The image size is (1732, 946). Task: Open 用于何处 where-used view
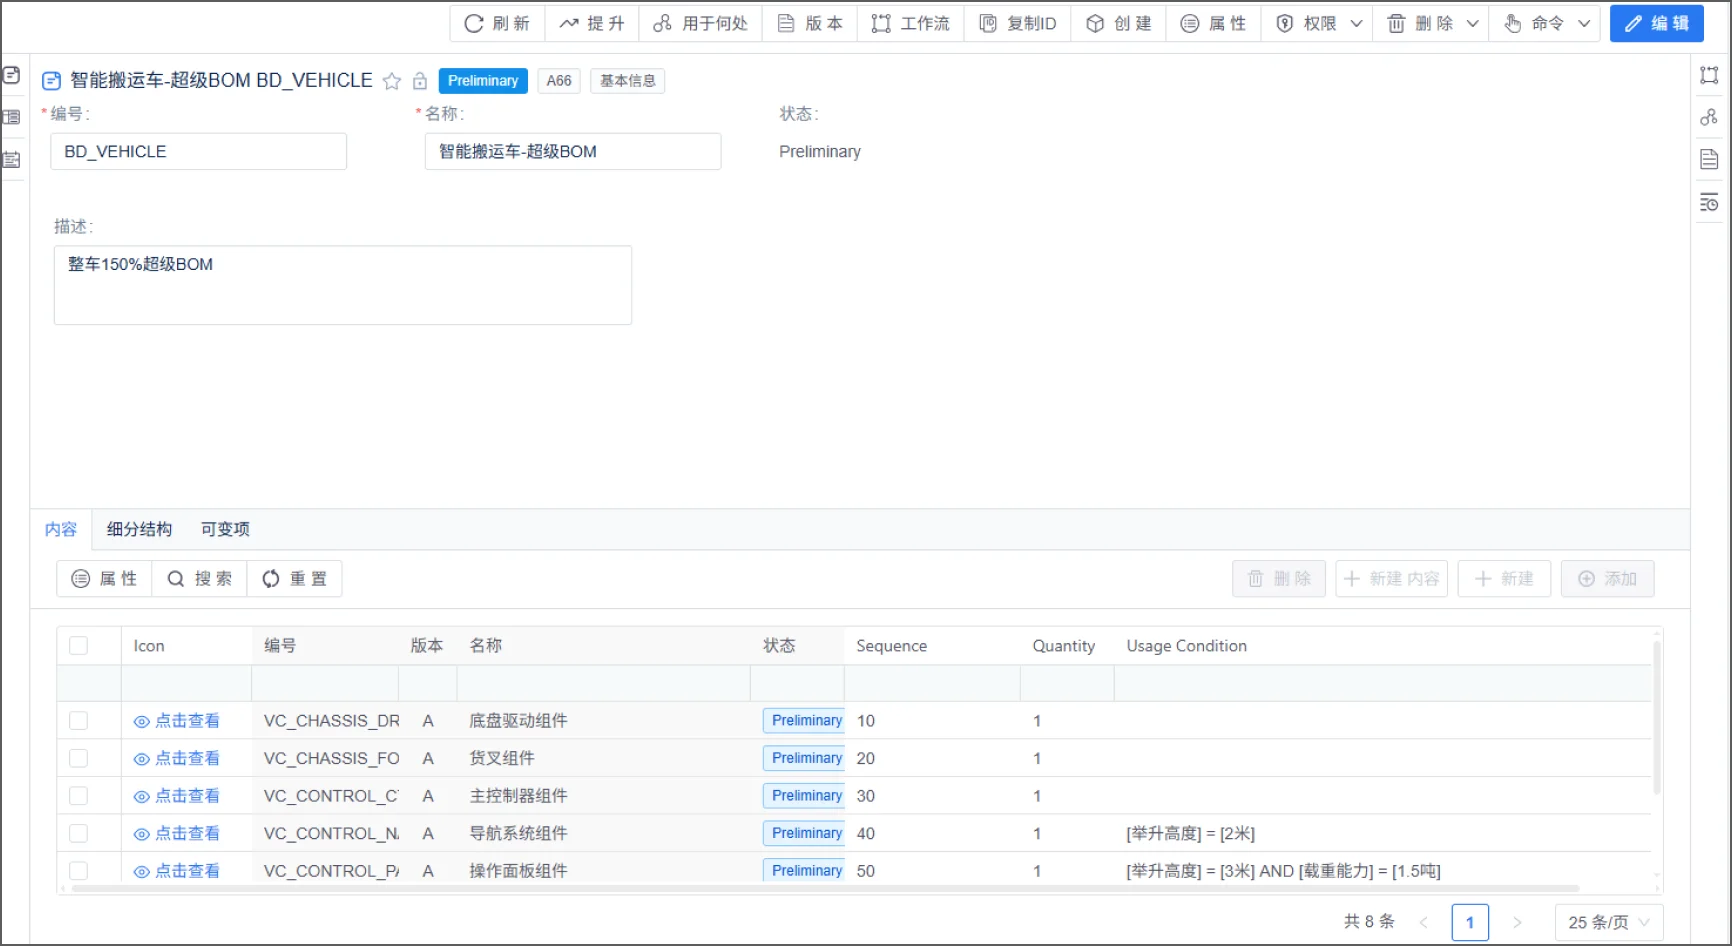[x=700, y=23]
